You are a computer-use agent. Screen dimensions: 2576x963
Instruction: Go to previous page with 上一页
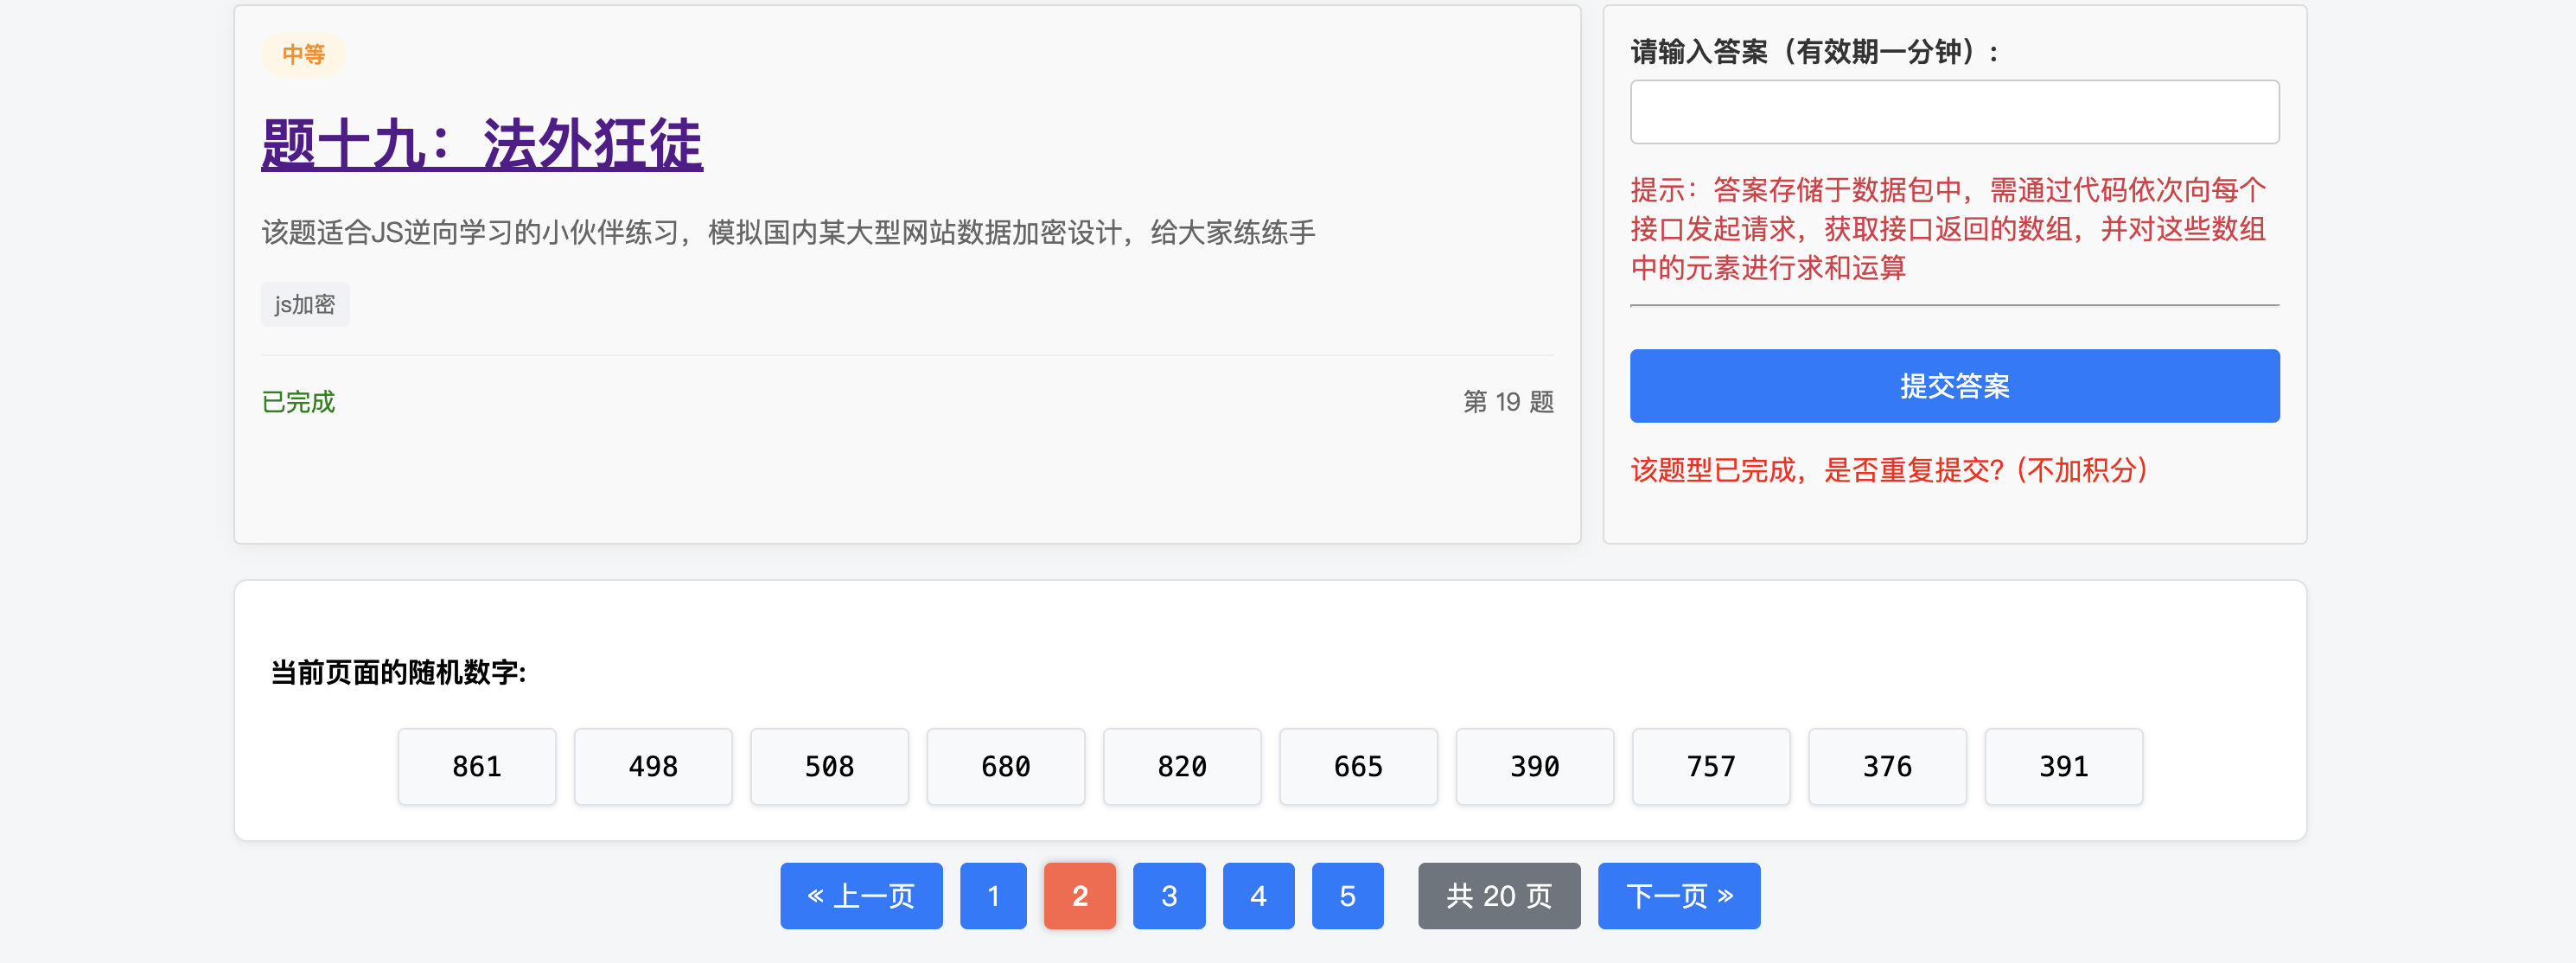[x=860, y=895]
